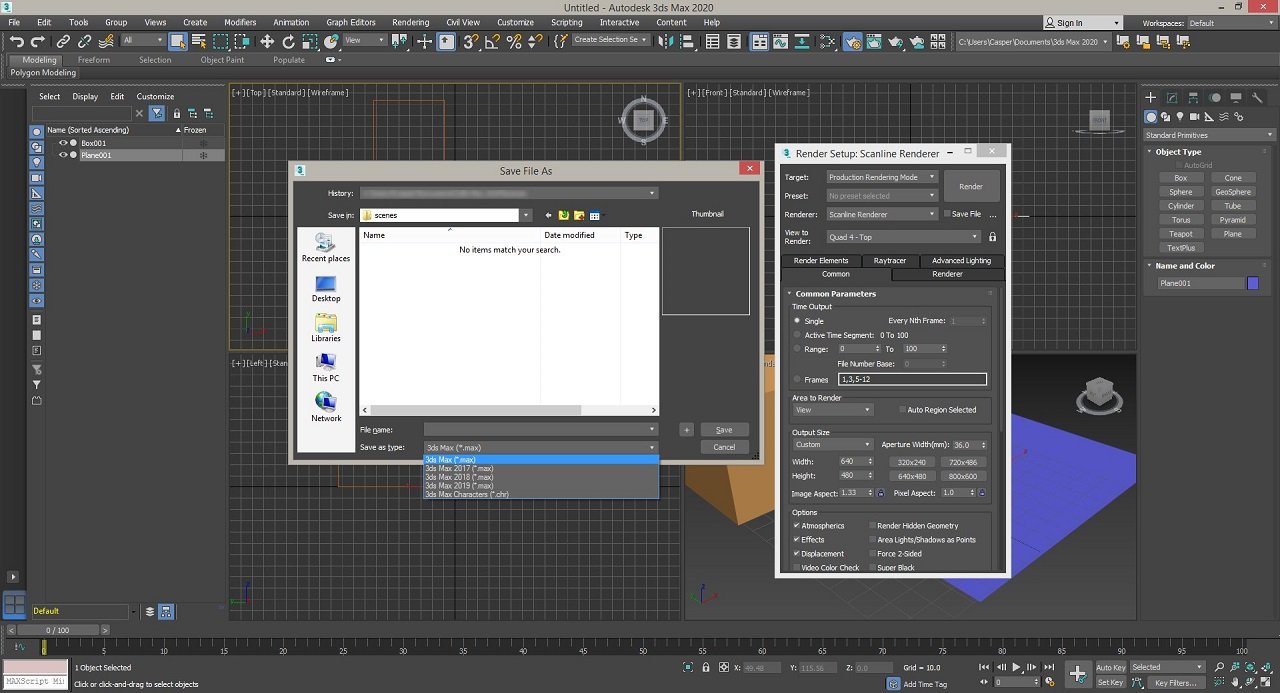The width and height of the screenshot is (1280, 693).
Task: Open the Rendering menu
Action: (x=410, y=22)
